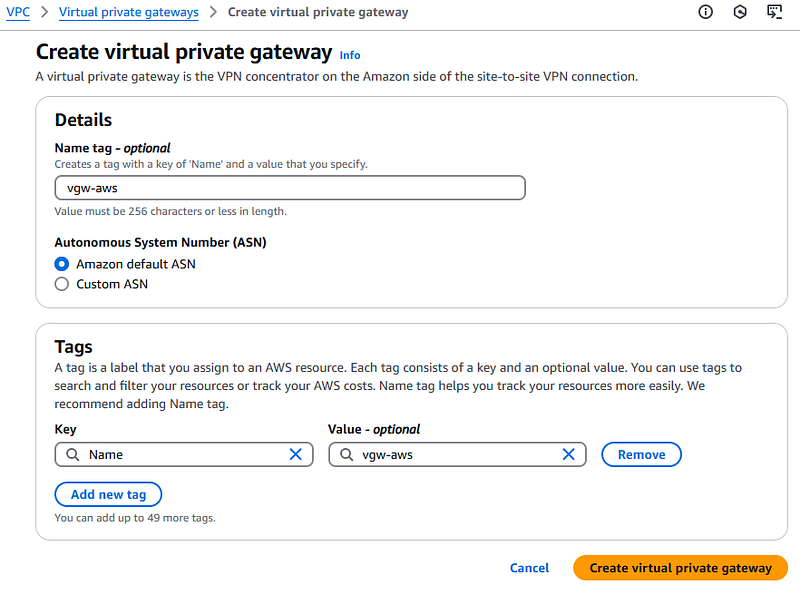Viewport: 800px width, 594px height.
Task: Click the tag Value combo box
Action: pos(457,454)
